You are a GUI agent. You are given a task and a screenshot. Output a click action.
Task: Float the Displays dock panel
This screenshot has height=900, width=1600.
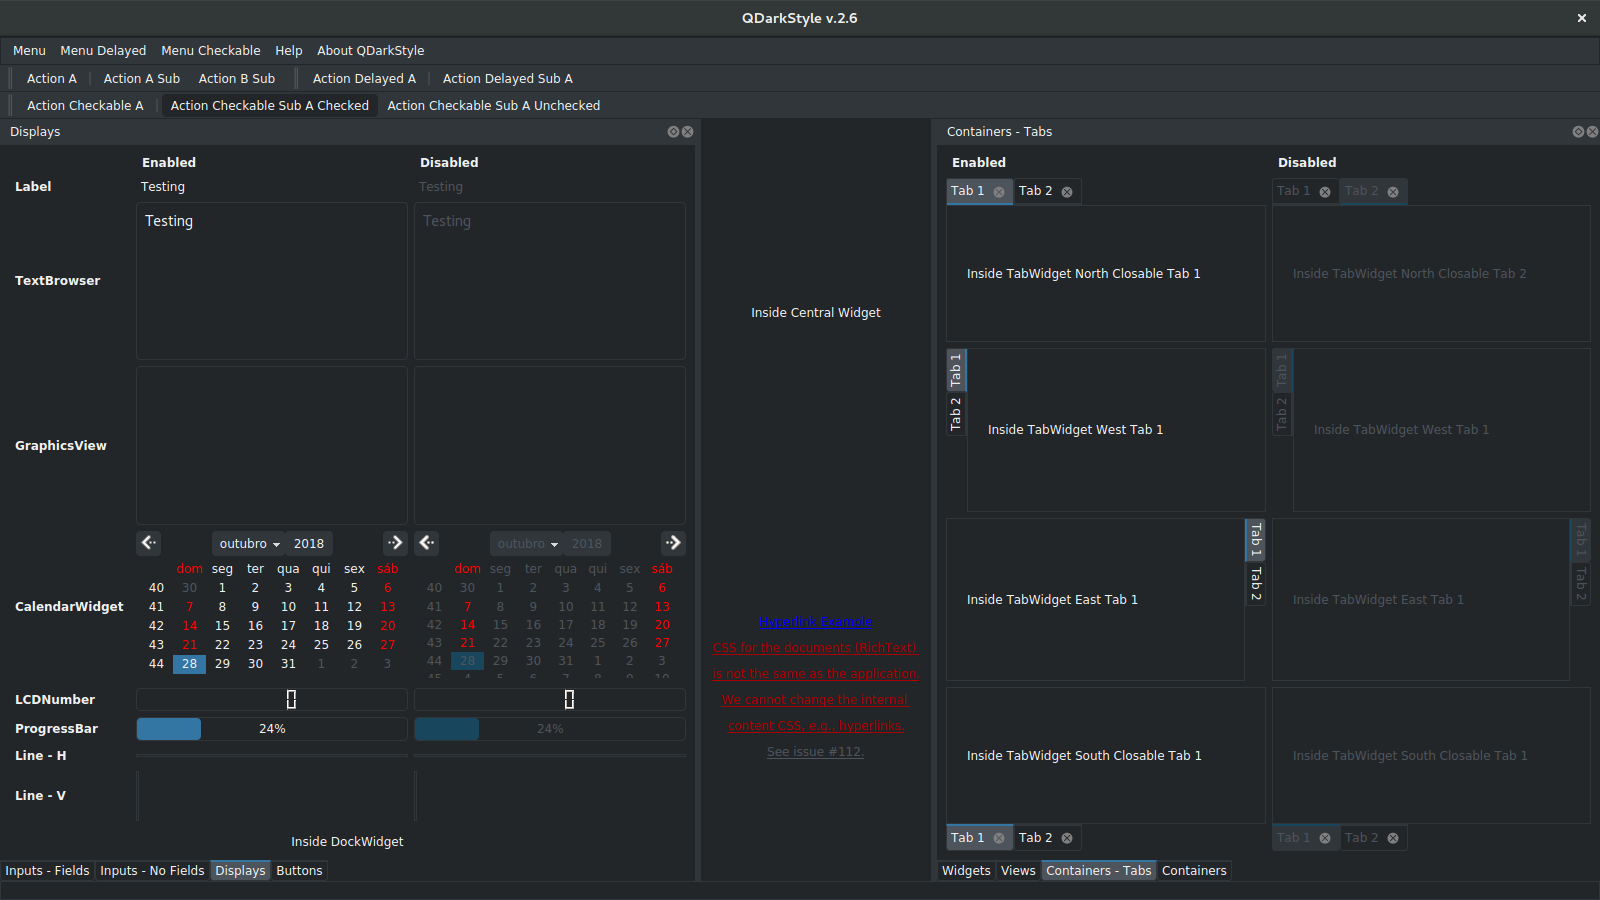tap(673, 132)
